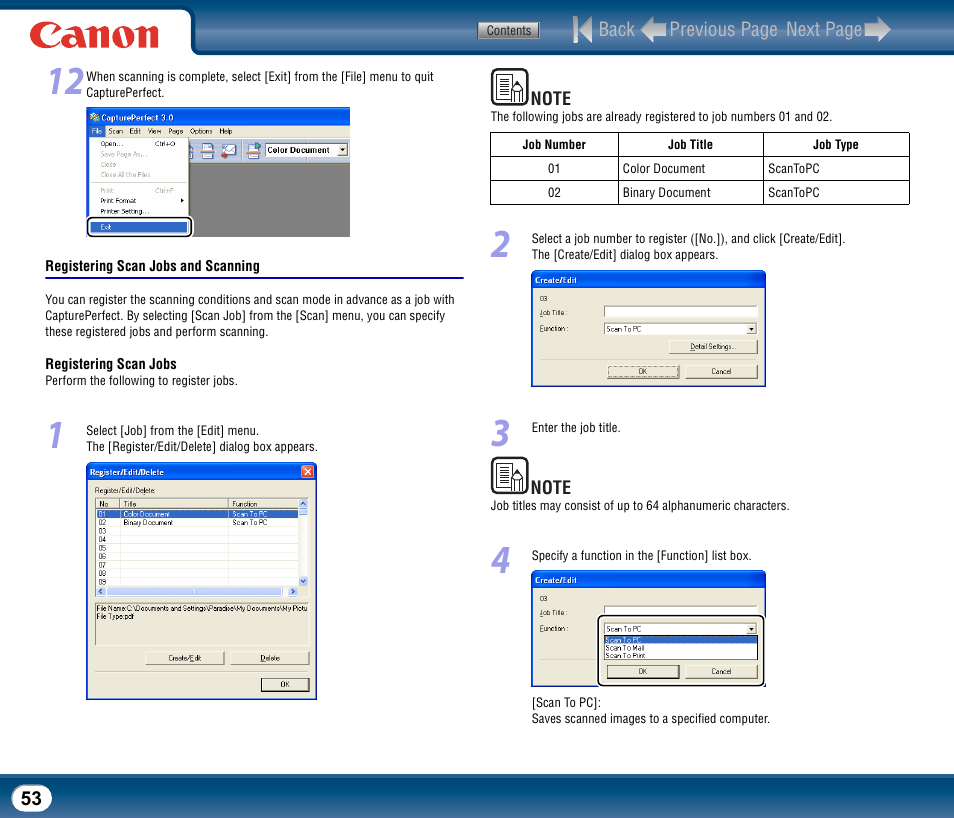Click the job list horizontal scrollbar thumb
This screenshot has height=818, width=954.
coord(194,591)
